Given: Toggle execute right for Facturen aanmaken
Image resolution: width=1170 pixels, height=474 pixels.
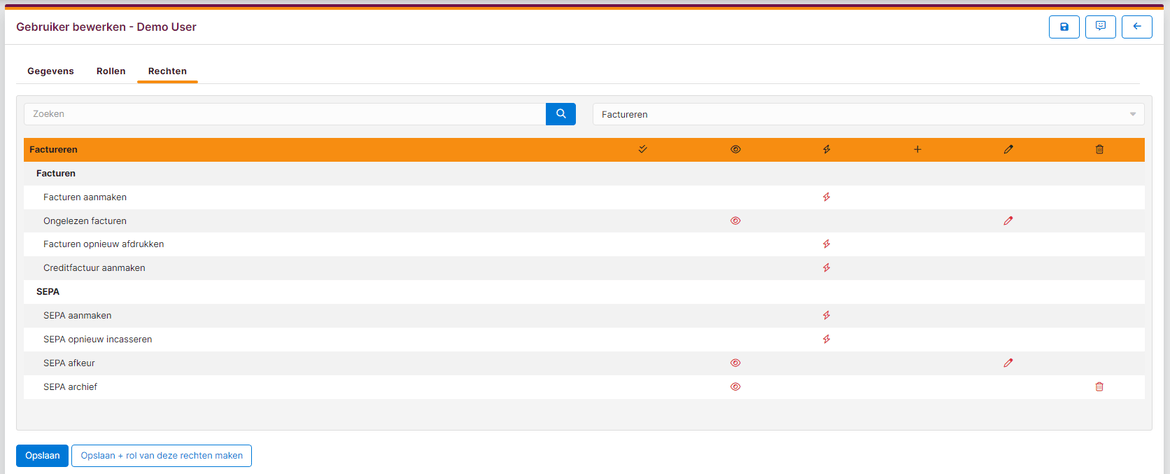Looking at the screenshot, I should pos(826,197).
